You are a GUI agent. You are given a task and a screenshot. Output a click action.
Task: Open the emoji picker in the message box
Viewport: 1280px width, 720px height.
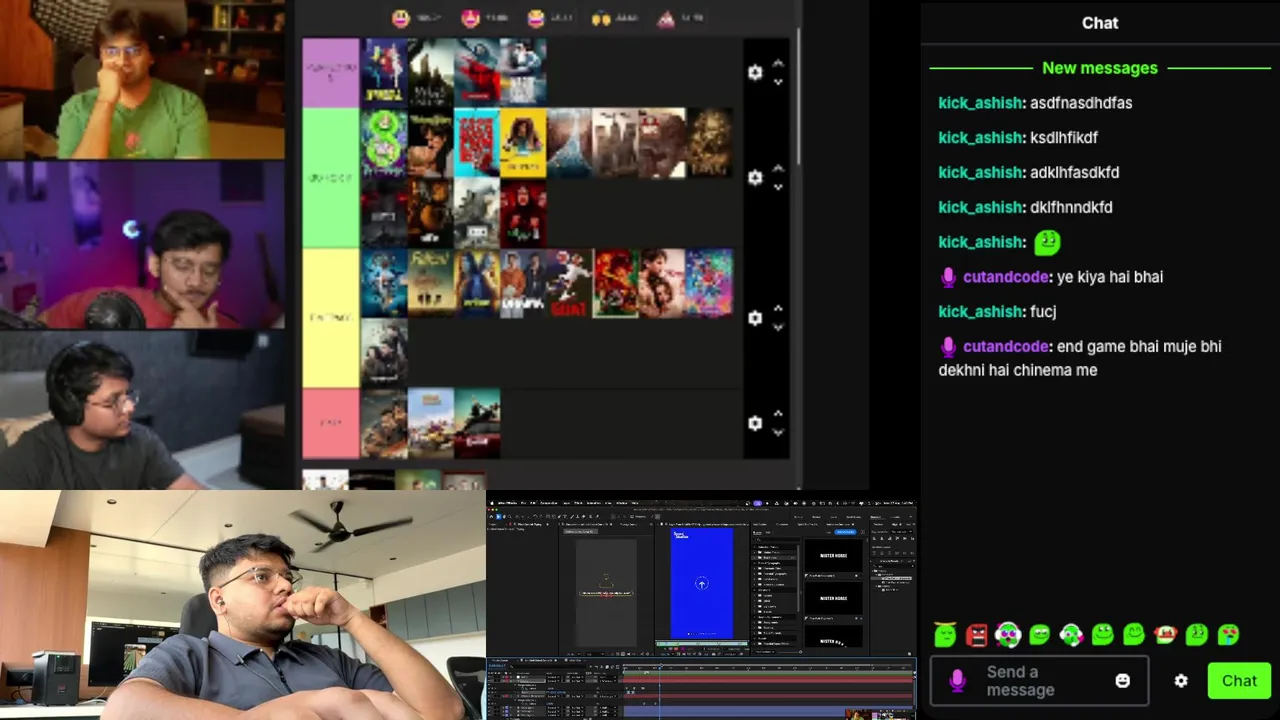click(x=1123, y=681)
